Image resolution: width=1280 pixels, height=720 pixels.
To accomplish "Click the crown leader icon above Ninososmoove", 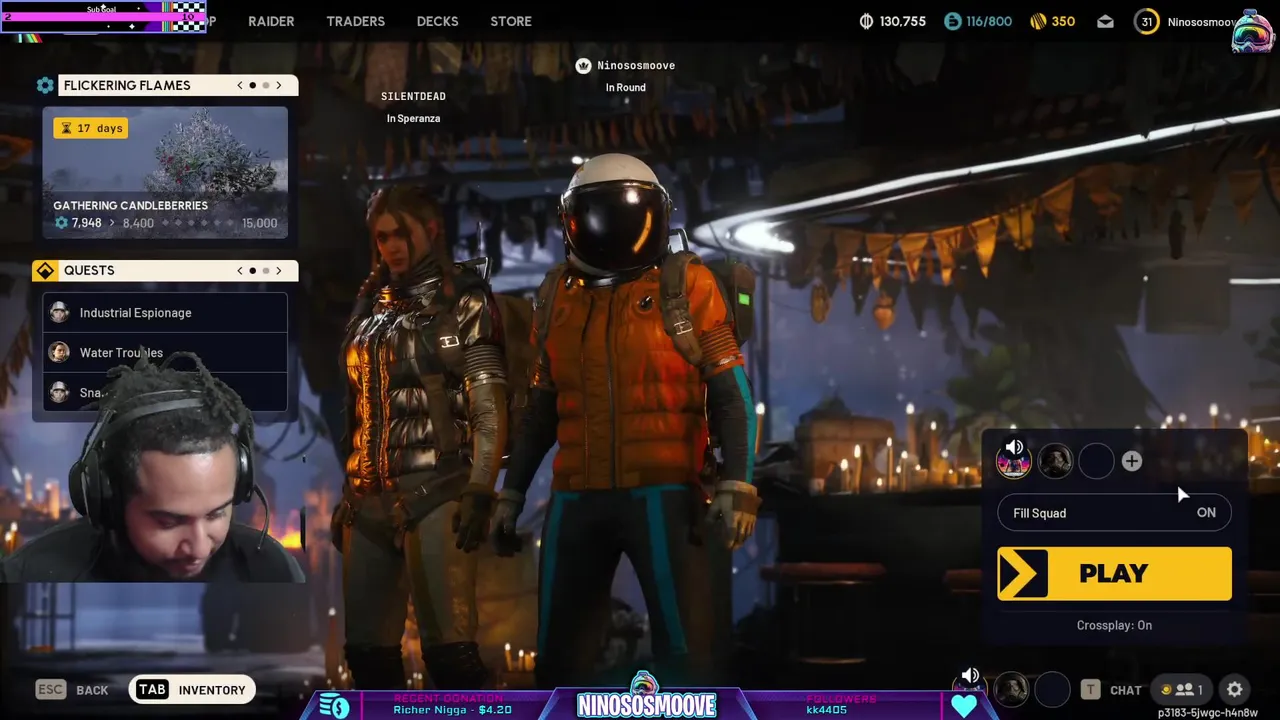I will coord(583,65).
